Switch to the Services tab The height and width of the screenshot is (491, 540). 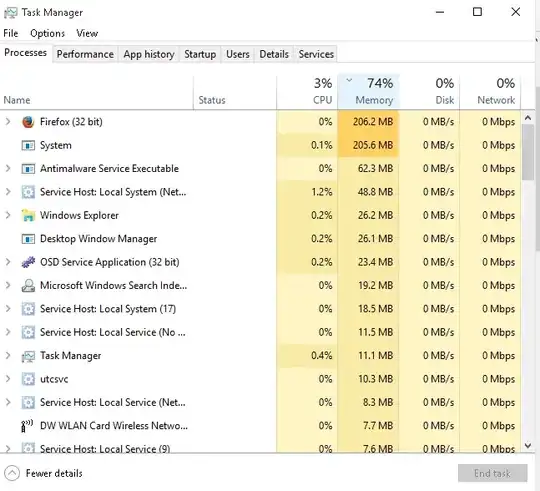pyautogui.click(x=316, y=54)
